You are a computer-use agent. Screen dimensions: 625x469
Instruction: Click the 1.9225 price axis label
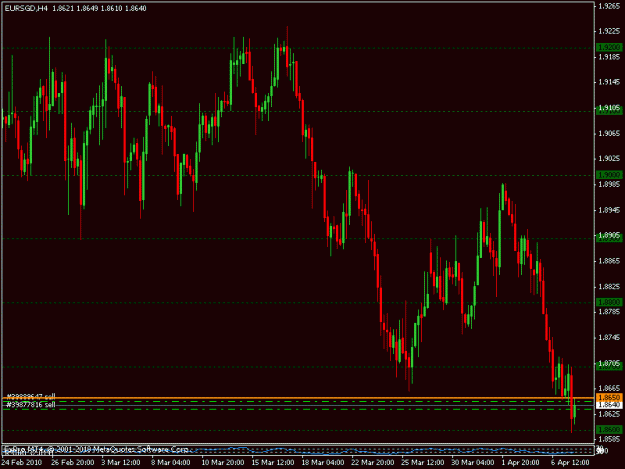[610, 31]
